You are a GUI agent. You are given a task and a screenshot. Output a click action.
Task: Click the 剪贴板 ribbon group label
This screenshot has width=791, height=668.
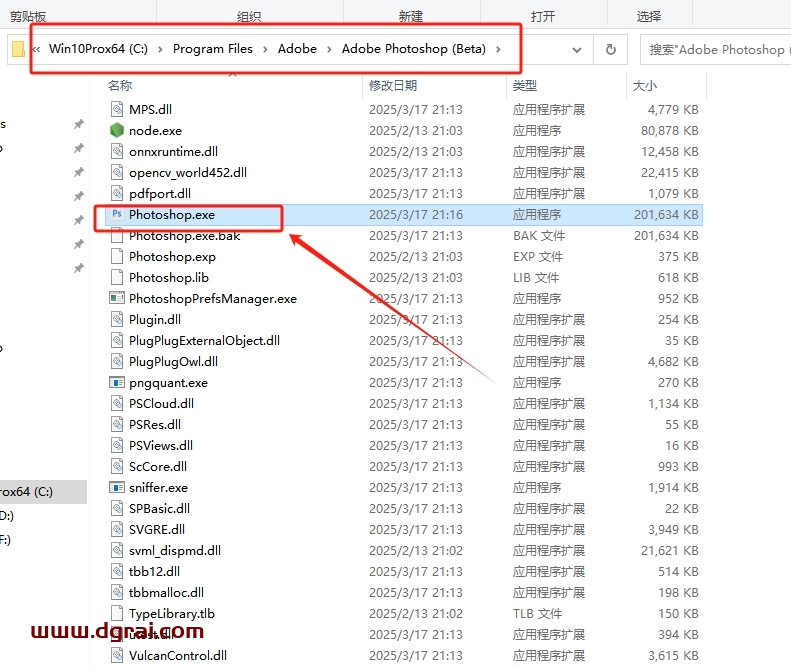tap(28, 17)
